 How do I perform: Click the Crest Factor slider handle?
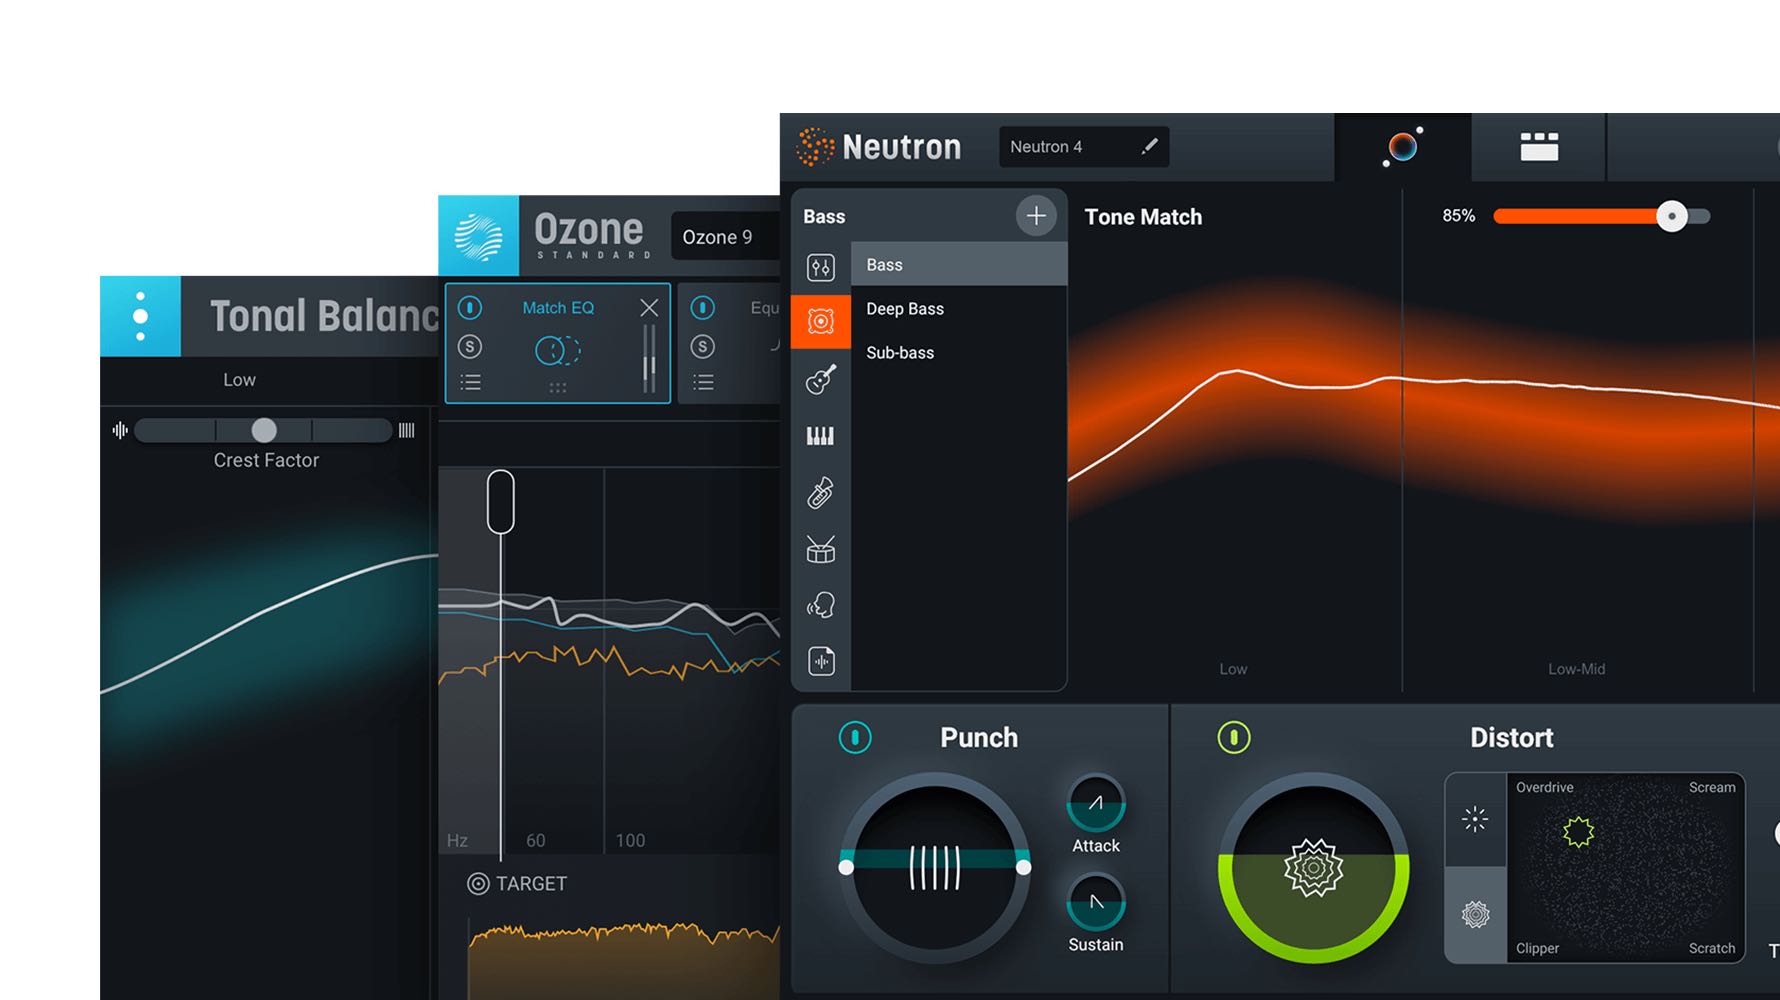pyautogui.click(x=264, y=430)
